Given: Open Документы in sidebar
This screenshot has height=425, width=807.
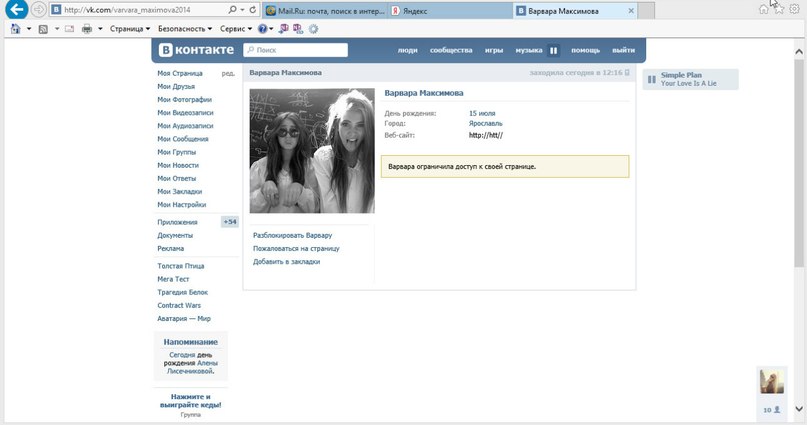Looking at the screenshot, I should 175,236.
